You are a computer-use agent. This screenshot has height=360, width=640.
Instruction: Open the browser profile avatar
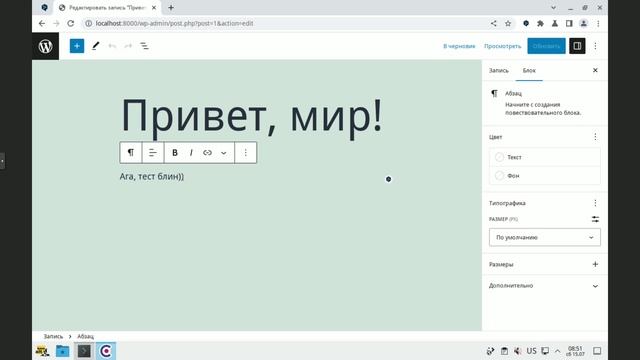[584, 23]
